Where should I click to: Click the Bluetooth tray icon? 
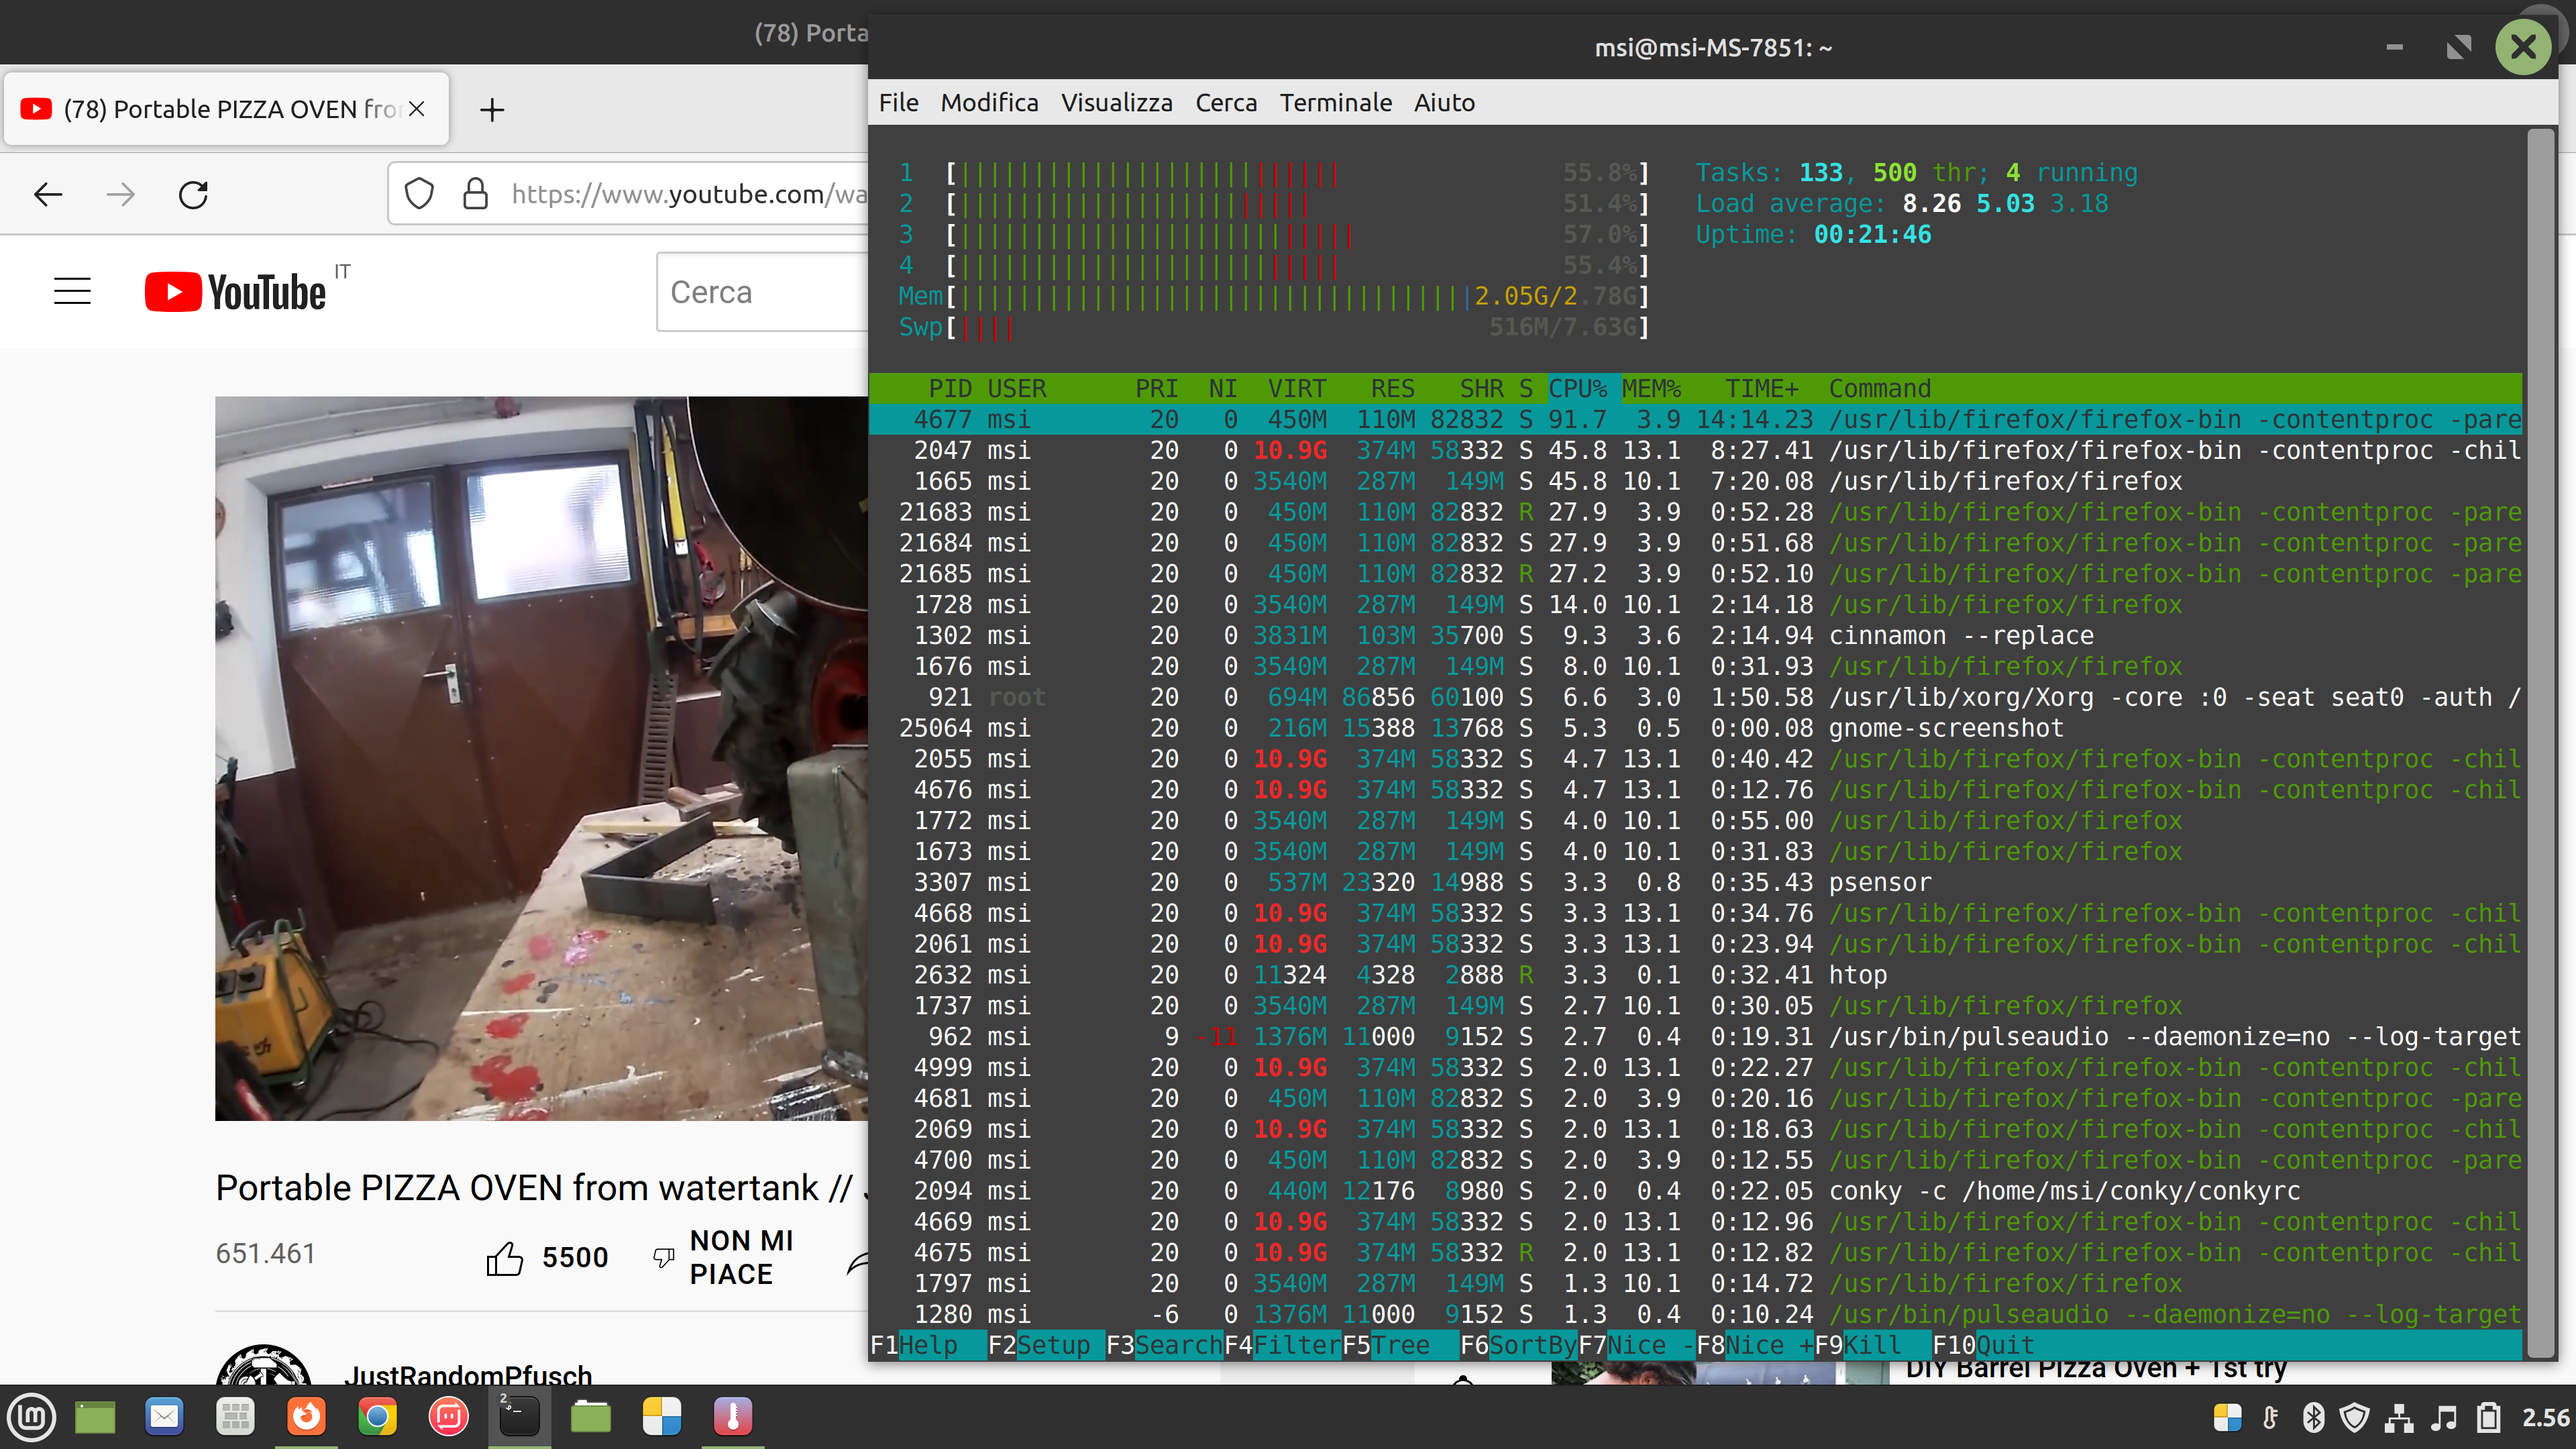click(2313, 1417)
